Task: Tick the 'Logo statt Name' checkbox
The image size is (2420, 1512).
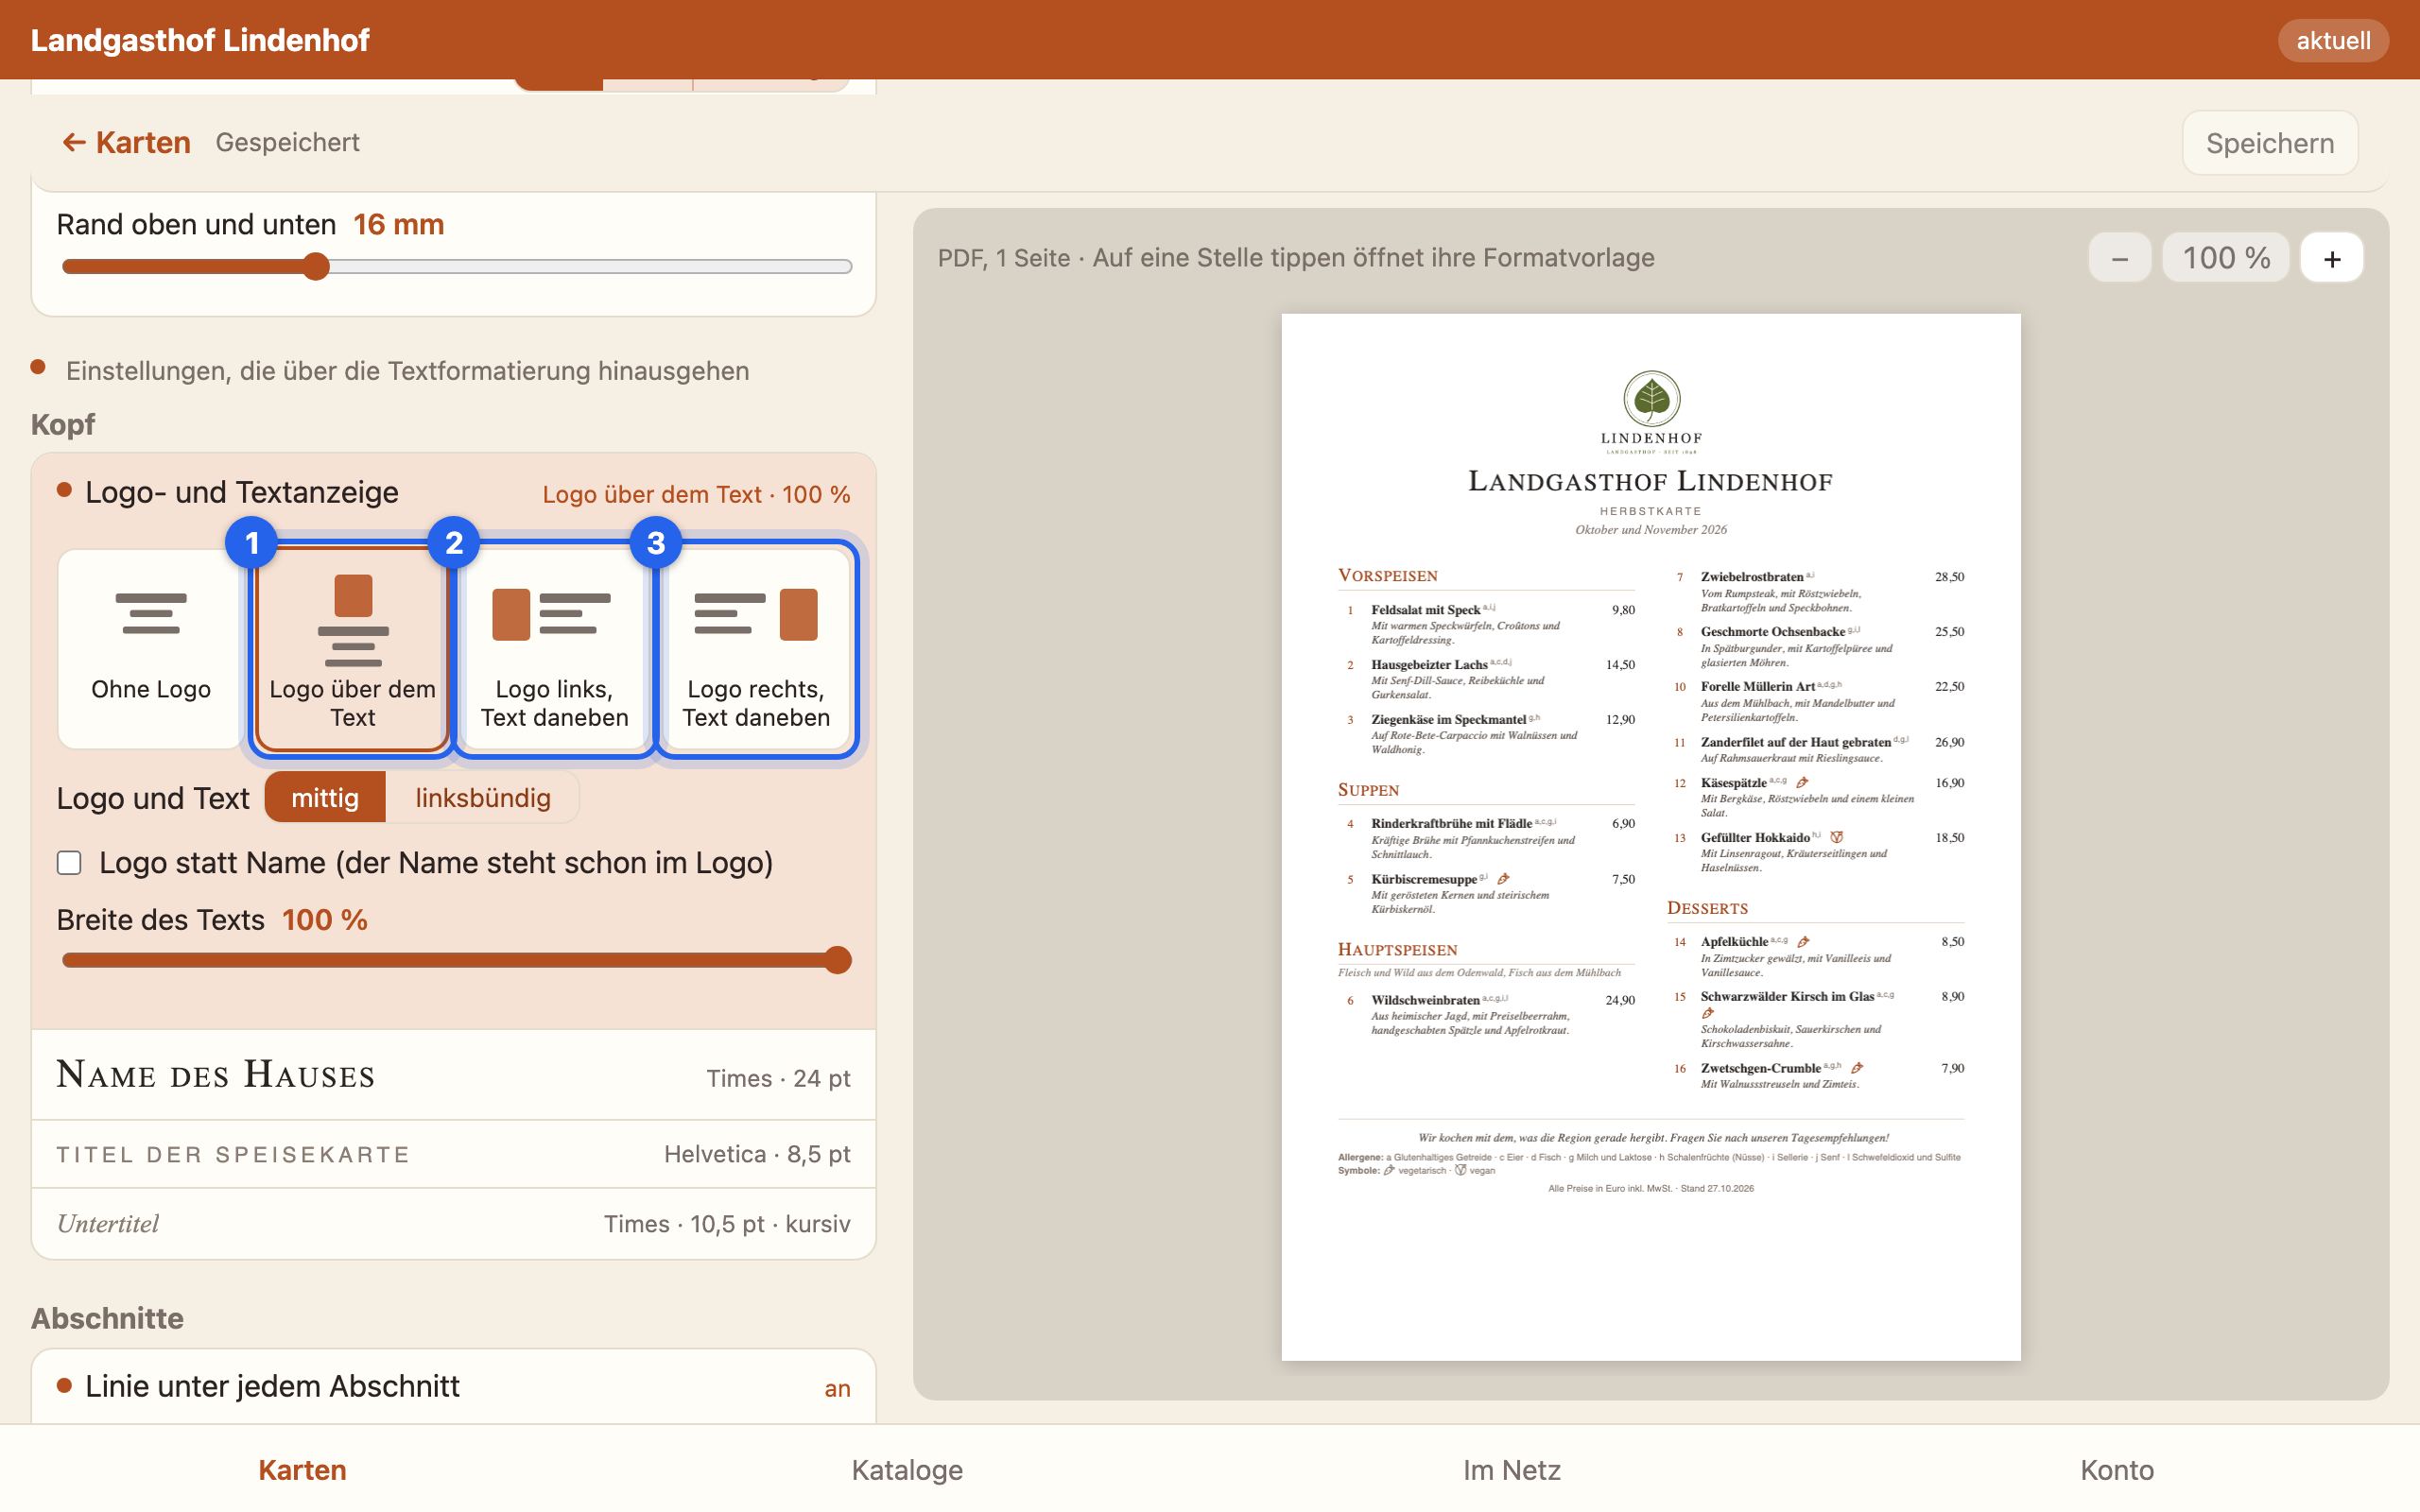Action: pos(69,863)
